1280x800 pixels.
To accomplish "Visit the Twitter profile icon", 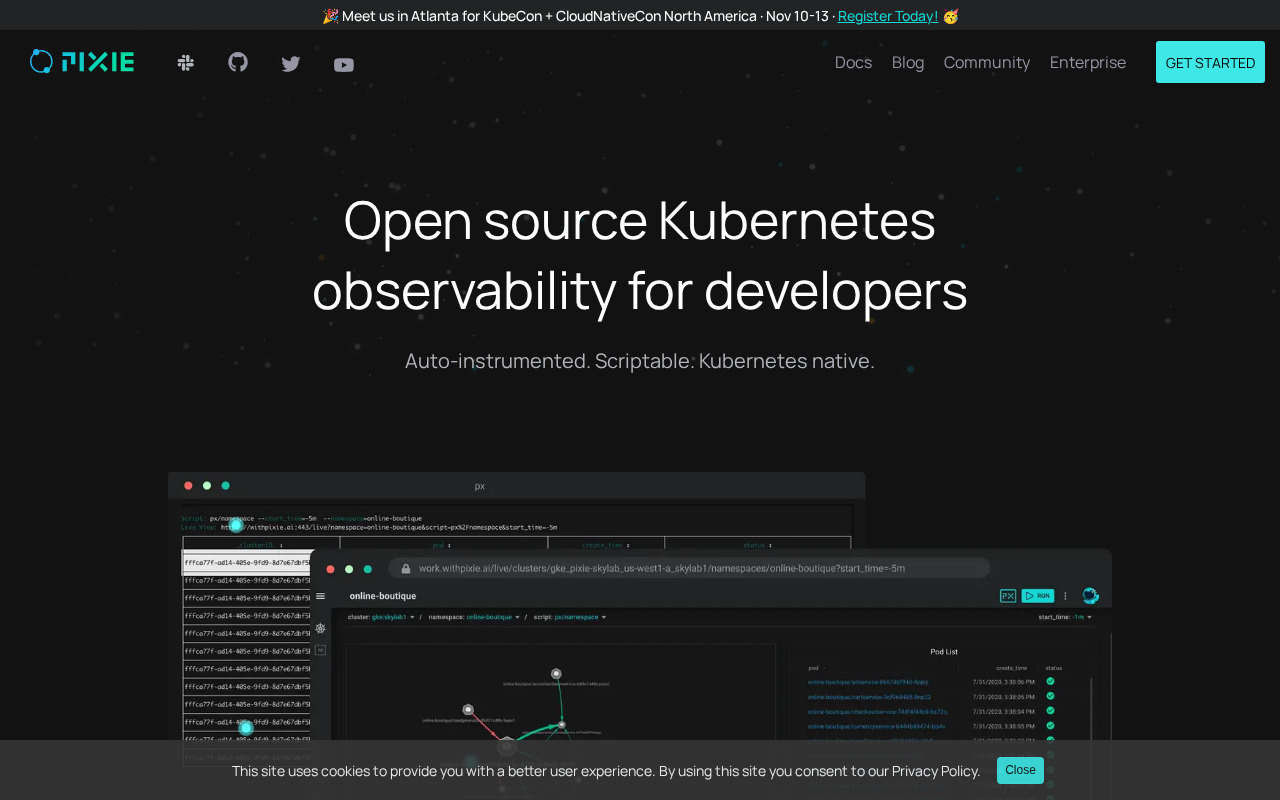I will [x=291, y=64].
